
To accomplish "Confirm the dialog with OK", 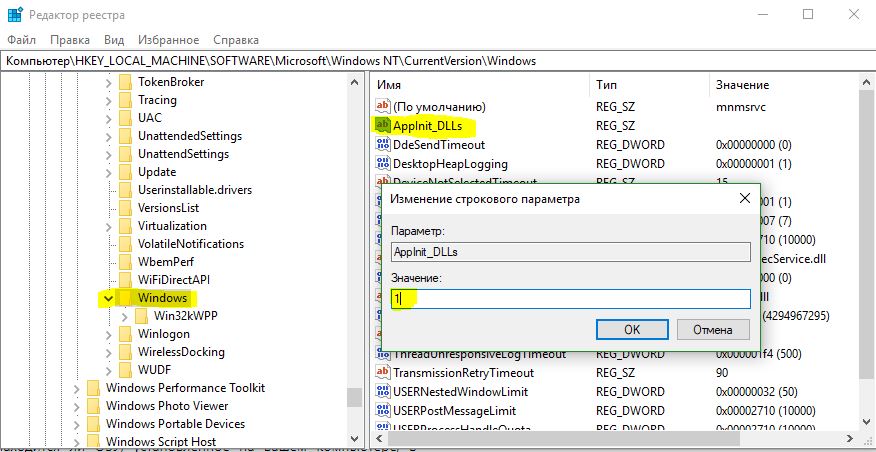I will pyautogui.click(x=632, y=330).
